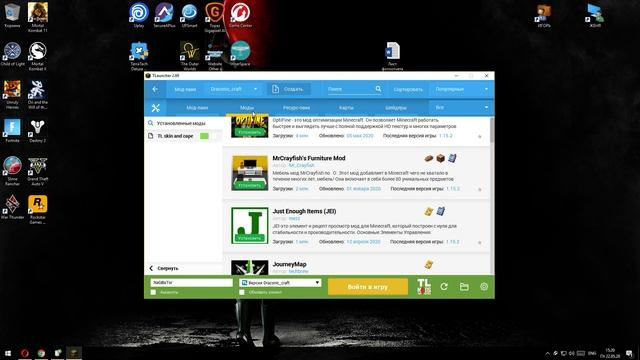The height and width of the screenshot is (360, 640).
Task: Click the yellow map icon on JourneyMap
Action: (x=429, y=264)
